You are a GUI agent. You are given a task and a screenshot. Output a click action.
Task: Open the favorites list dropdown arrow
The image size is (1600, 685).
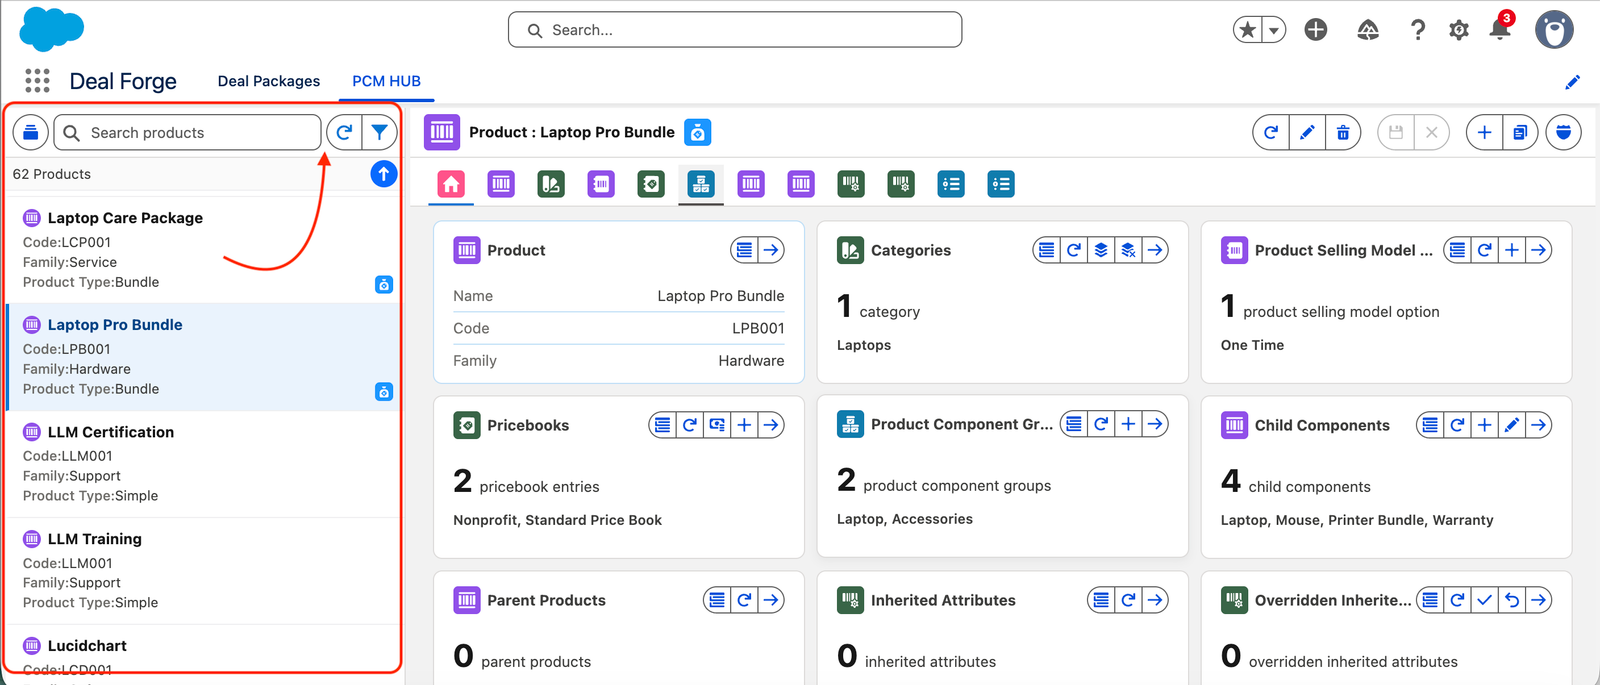[1273, 30]
